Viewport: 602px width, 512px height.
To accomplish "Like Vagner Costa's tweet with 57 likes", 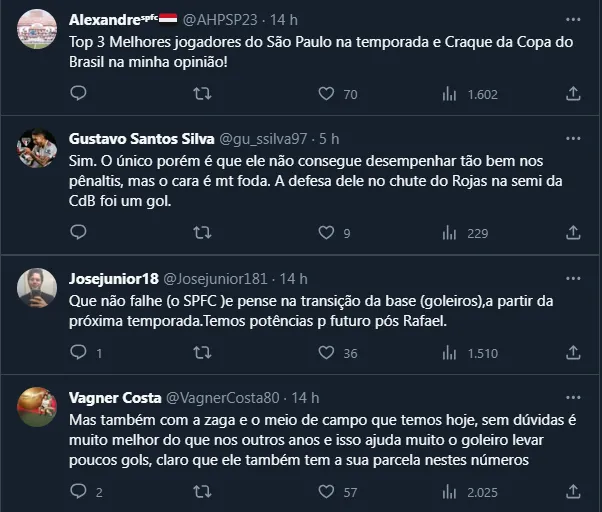I will [x=326, y=491].
